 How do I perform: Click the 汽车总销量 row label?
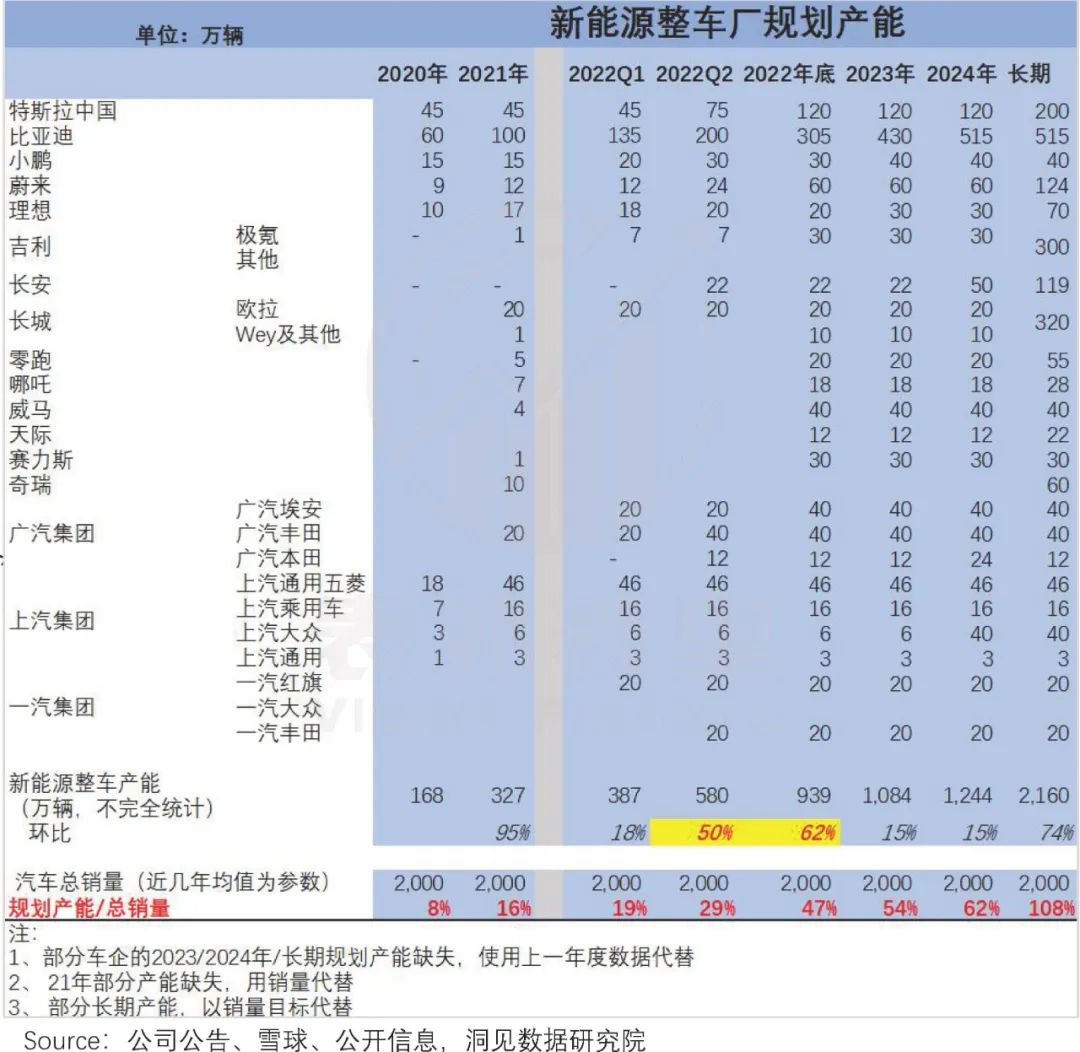pyautogui.click(x=172, y=883)
